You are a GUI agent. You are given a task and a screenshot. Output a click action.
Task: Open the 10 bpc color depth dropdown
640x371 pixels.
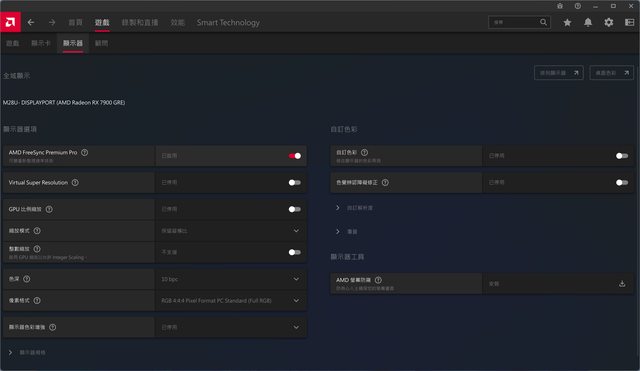pos(231,279)
